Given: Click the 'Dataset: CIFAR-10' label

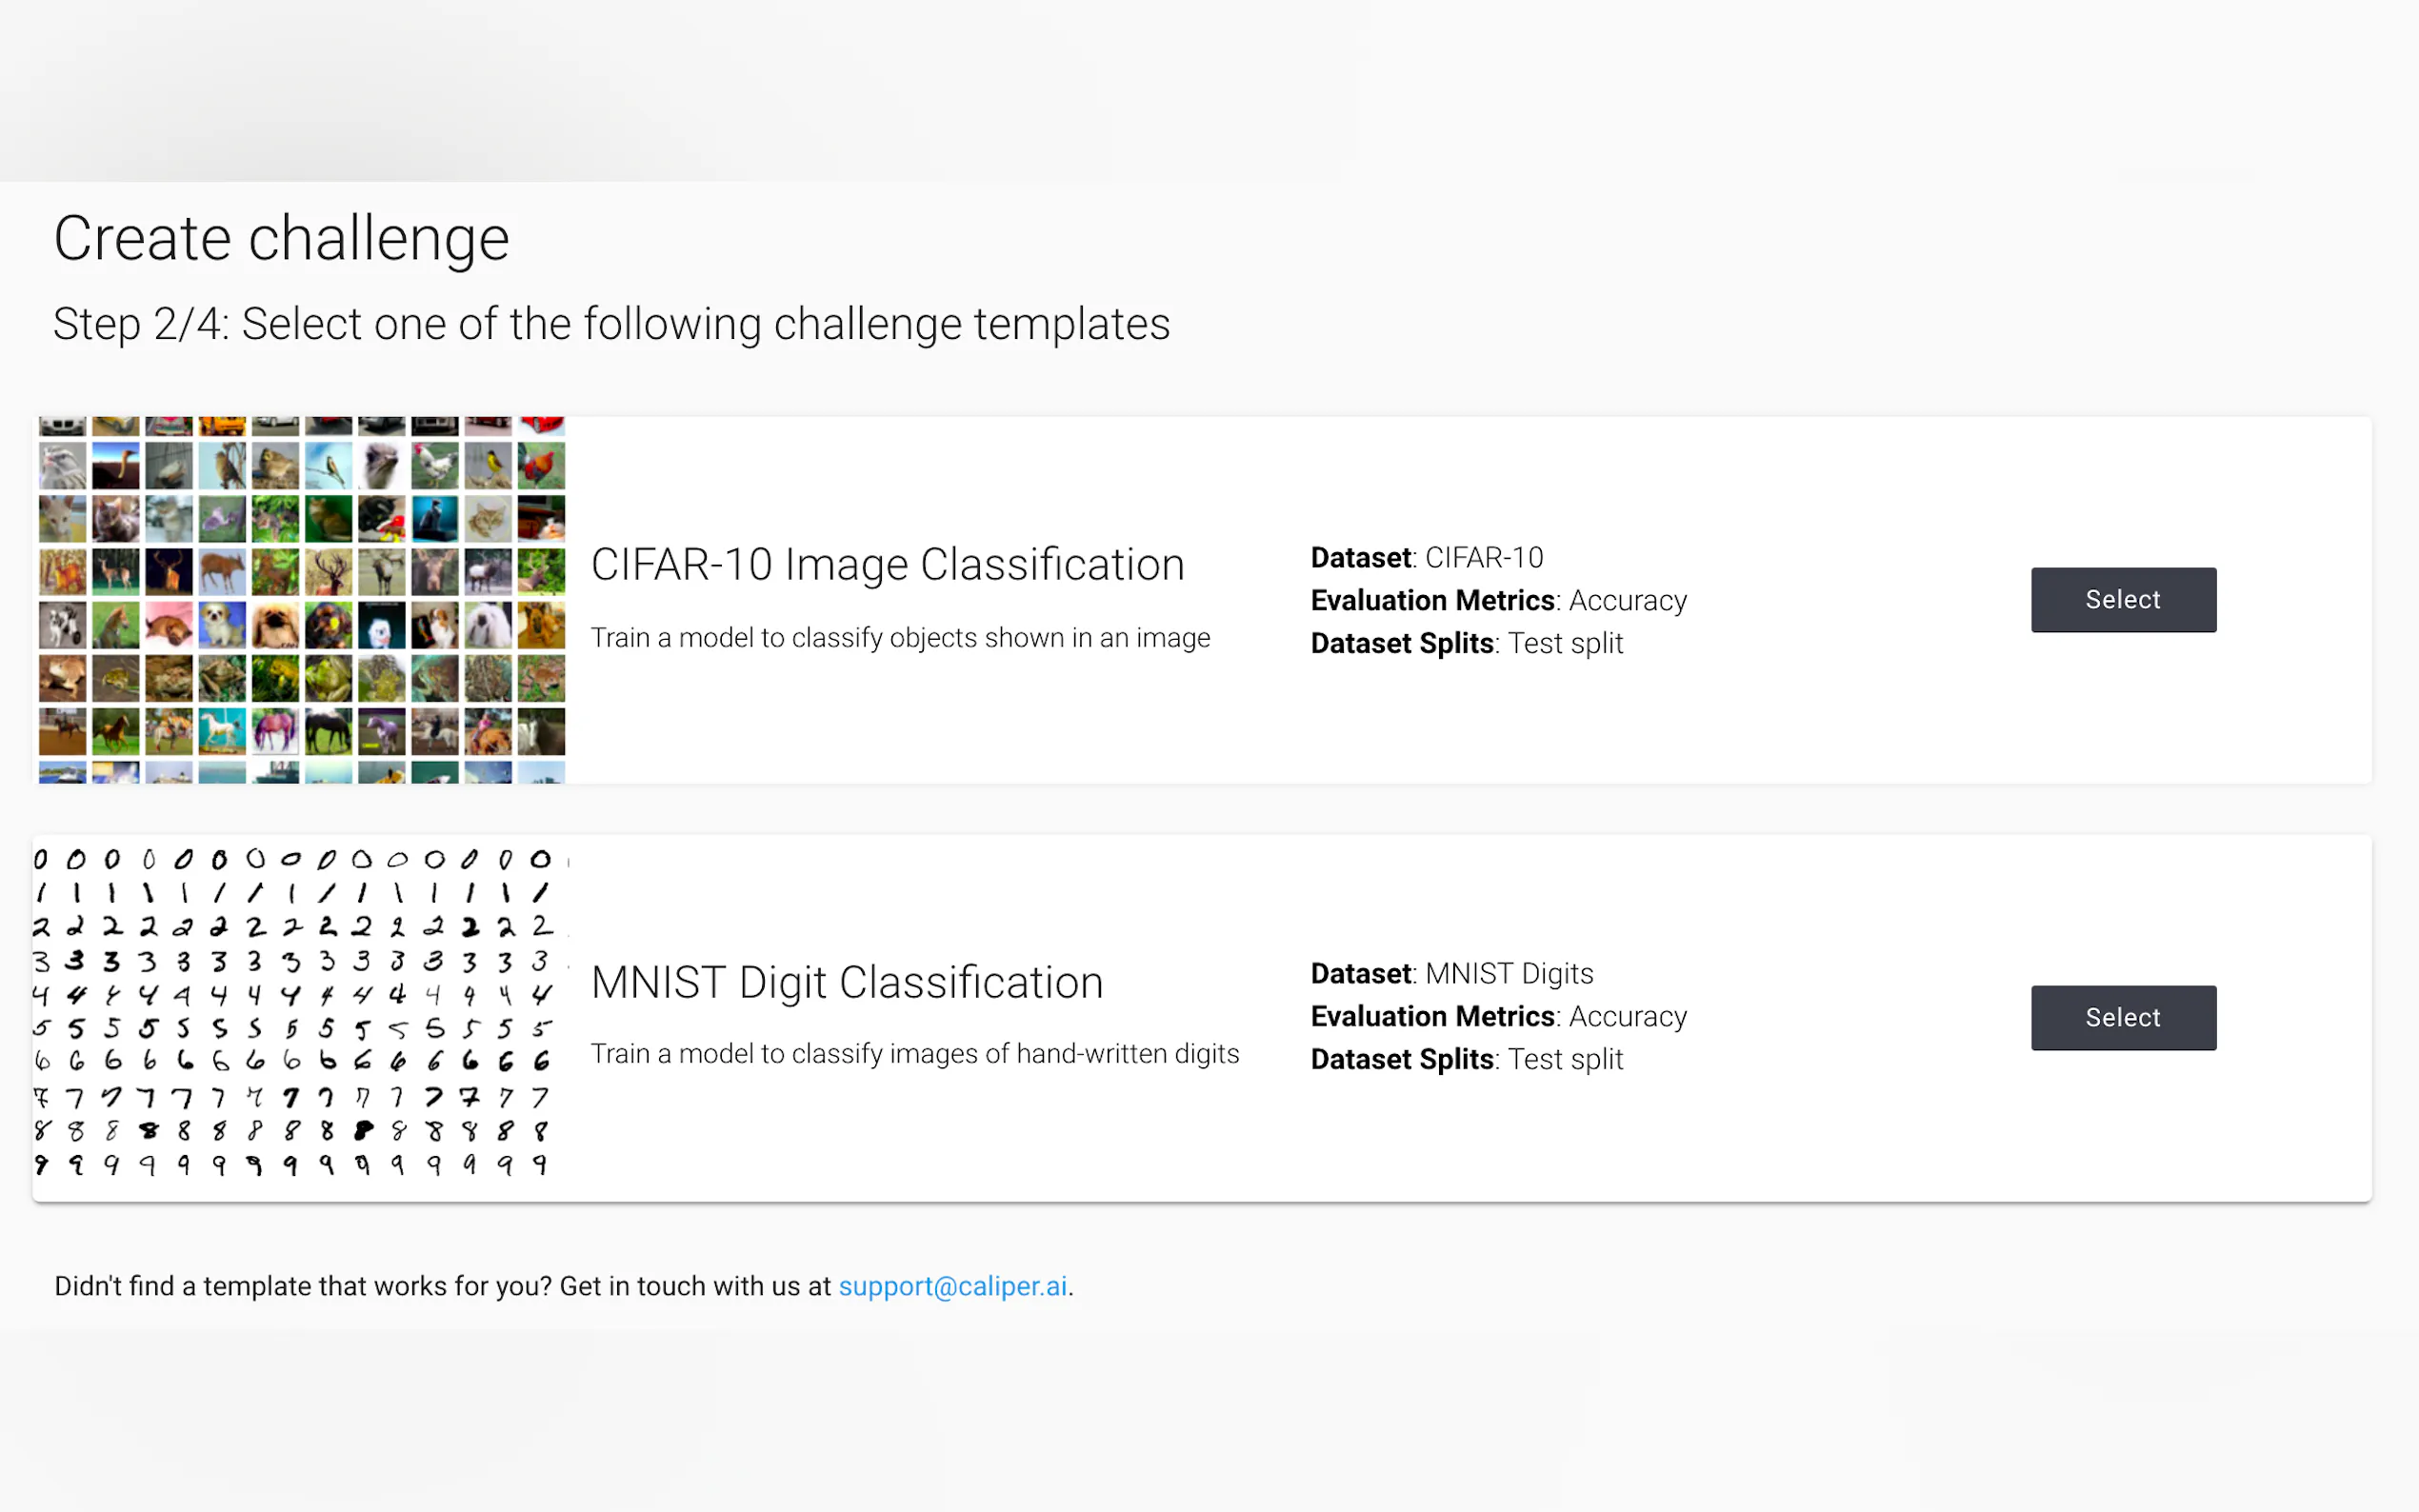Looking at the screenshot, I should pos(1426,558).
